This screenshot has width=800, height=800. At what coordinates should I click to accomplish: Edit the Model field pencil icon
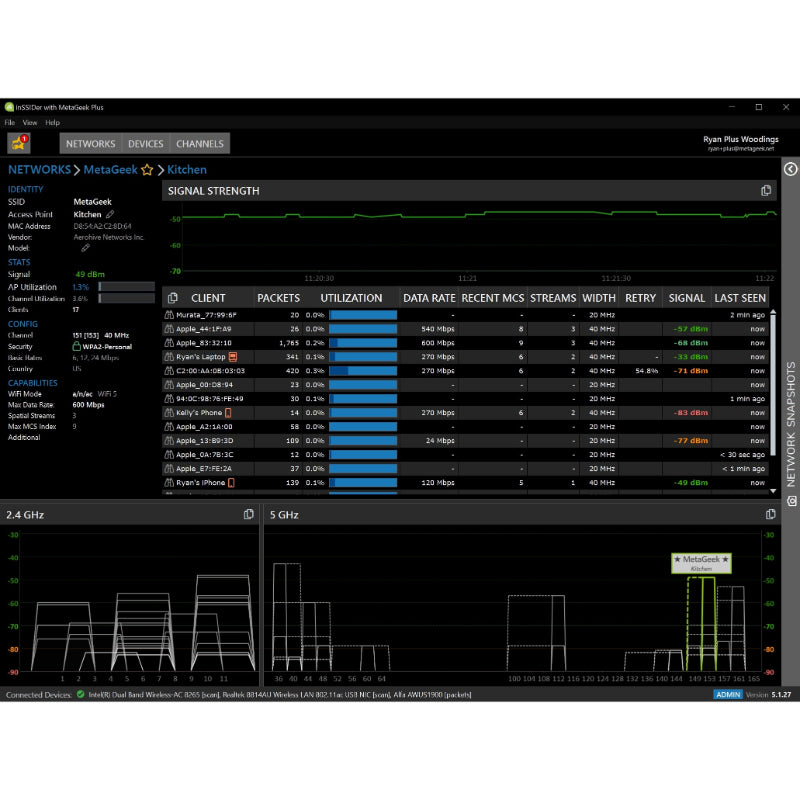pyautogui.click(x=85, y=248)
